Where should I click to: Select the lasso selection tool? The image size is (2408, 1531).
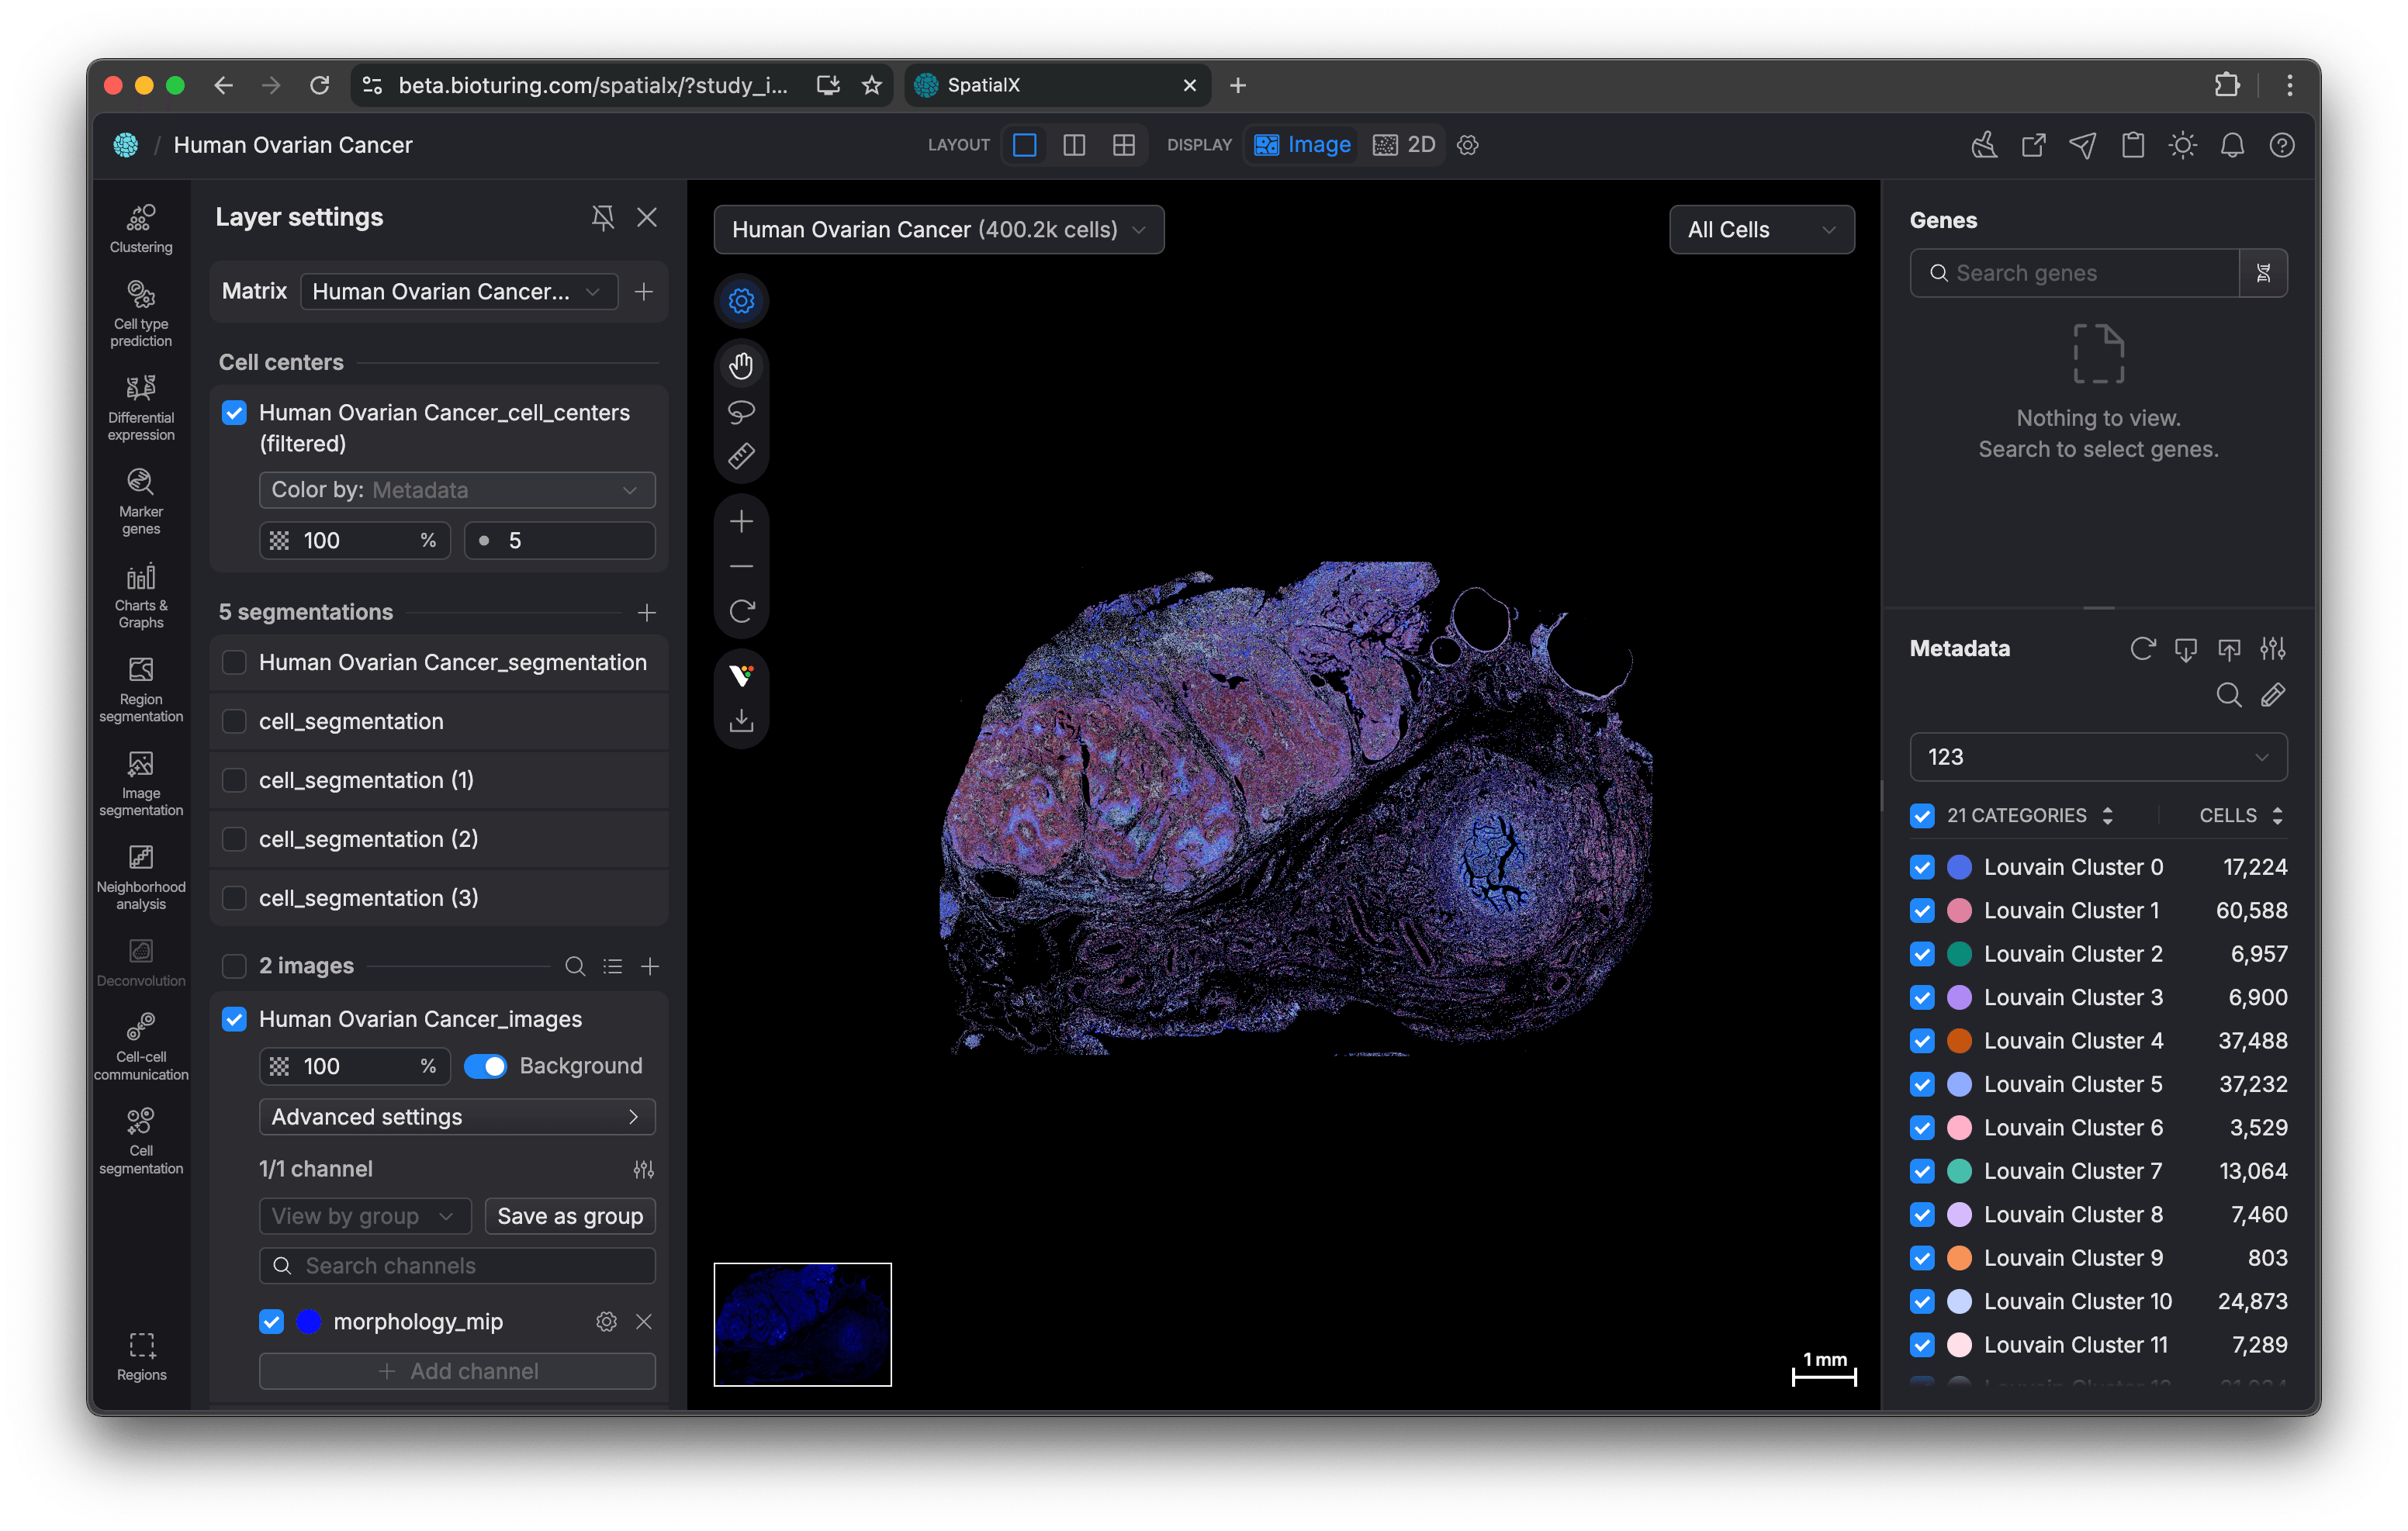[741, 411]
